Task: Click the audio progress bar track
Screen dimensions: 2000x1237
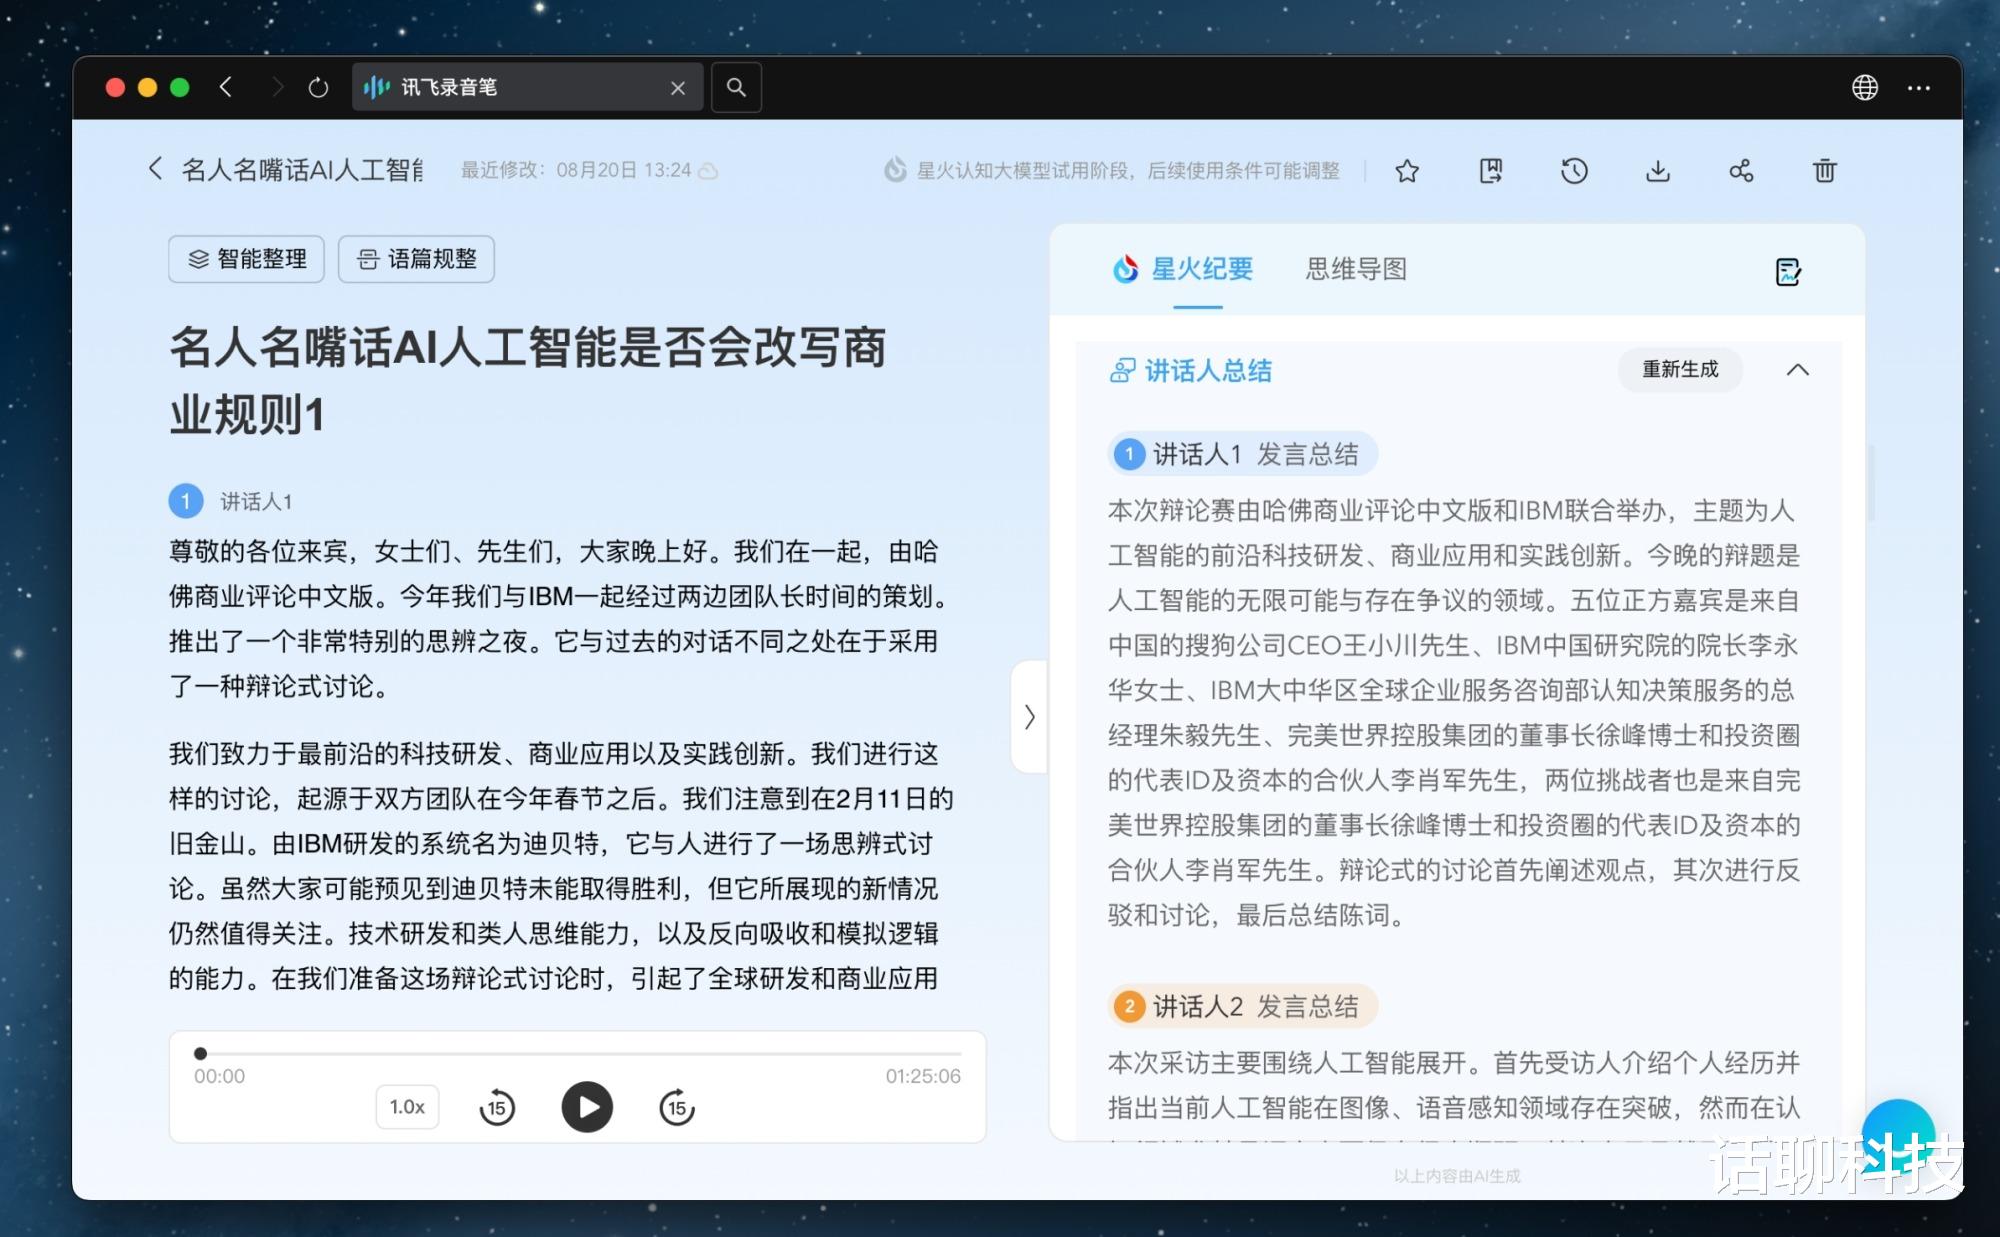Action: [x=580, y=1053]
